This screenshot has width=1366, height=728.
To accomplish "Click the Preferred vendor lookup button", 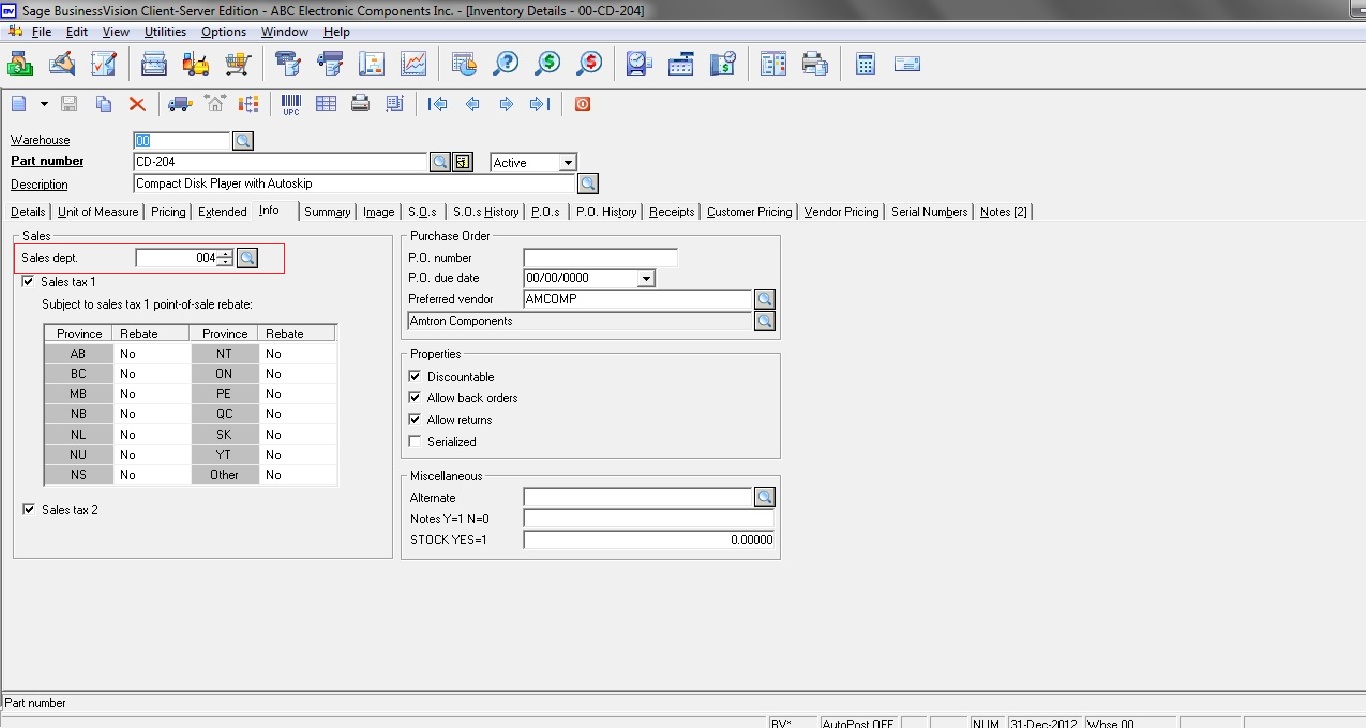I will [x=764, y=299].
